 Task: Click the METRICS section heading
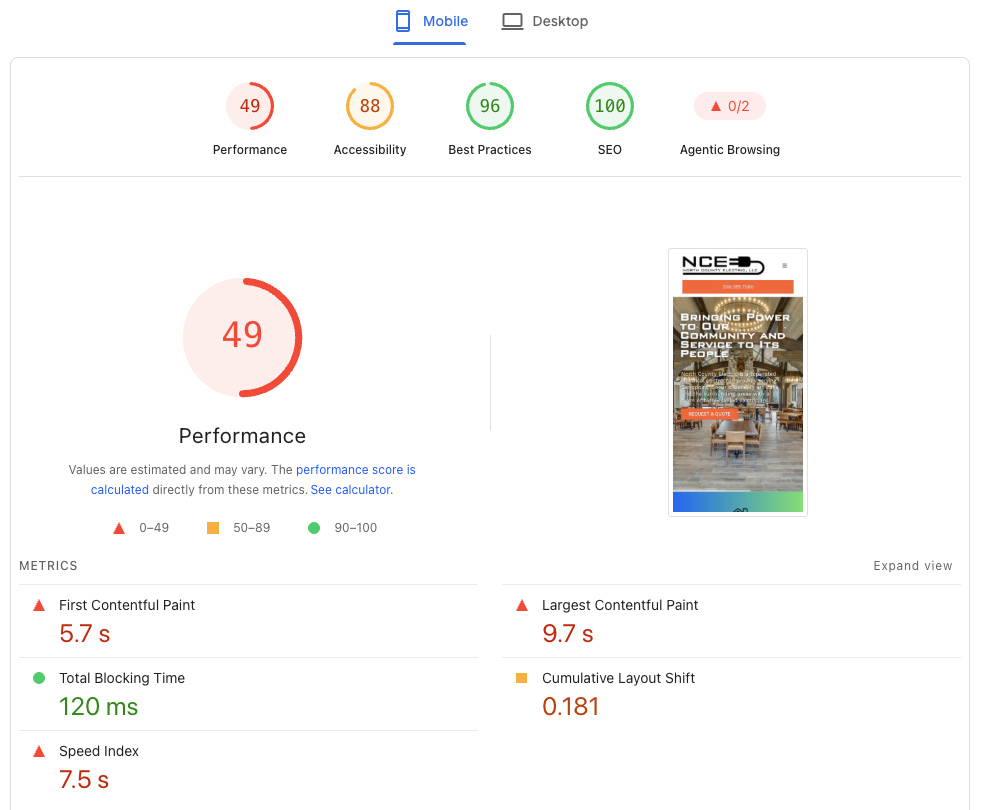point(48,566)
